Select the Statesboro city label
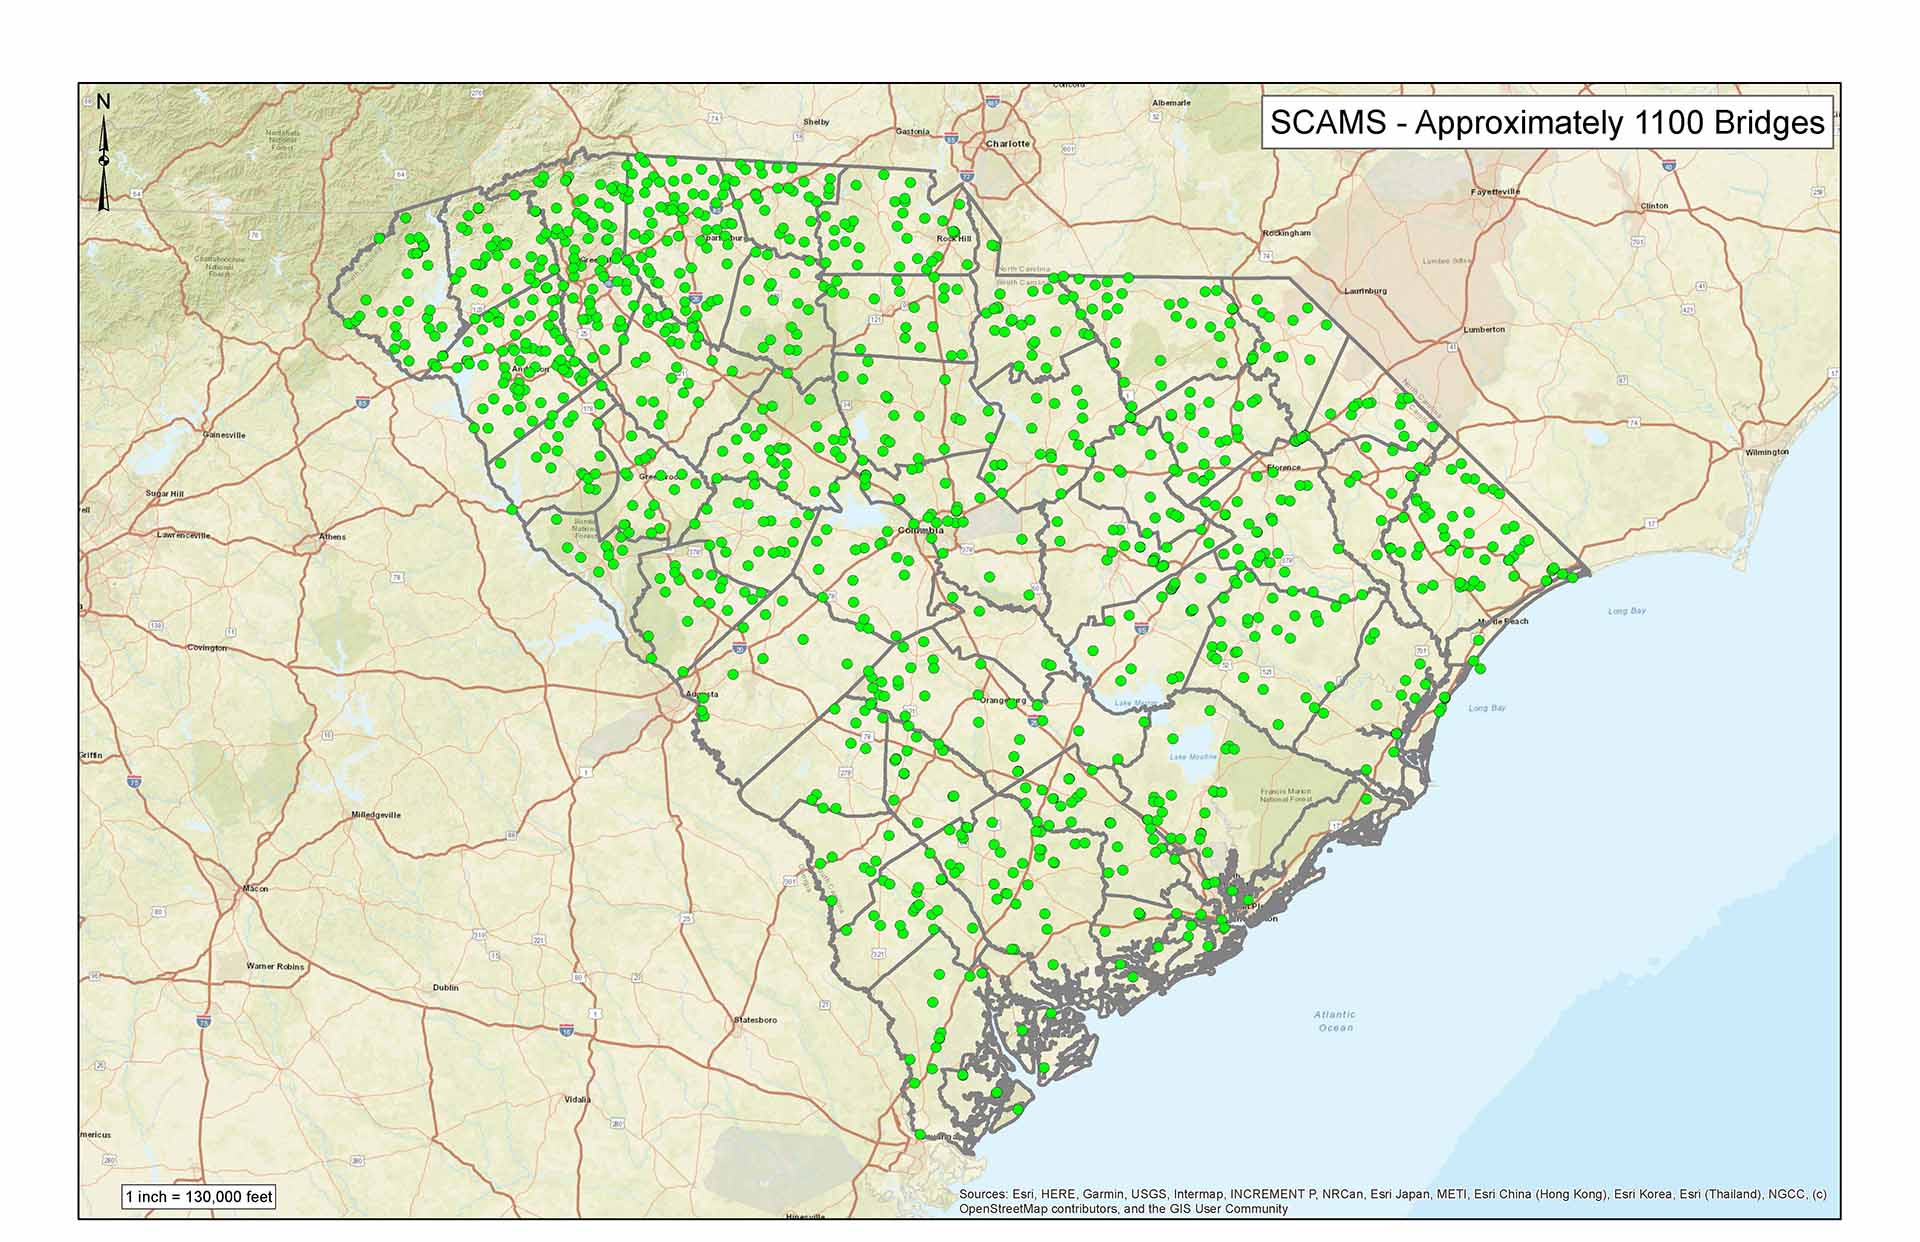The image size is (1920, 1242). [x=755, y=1020]
